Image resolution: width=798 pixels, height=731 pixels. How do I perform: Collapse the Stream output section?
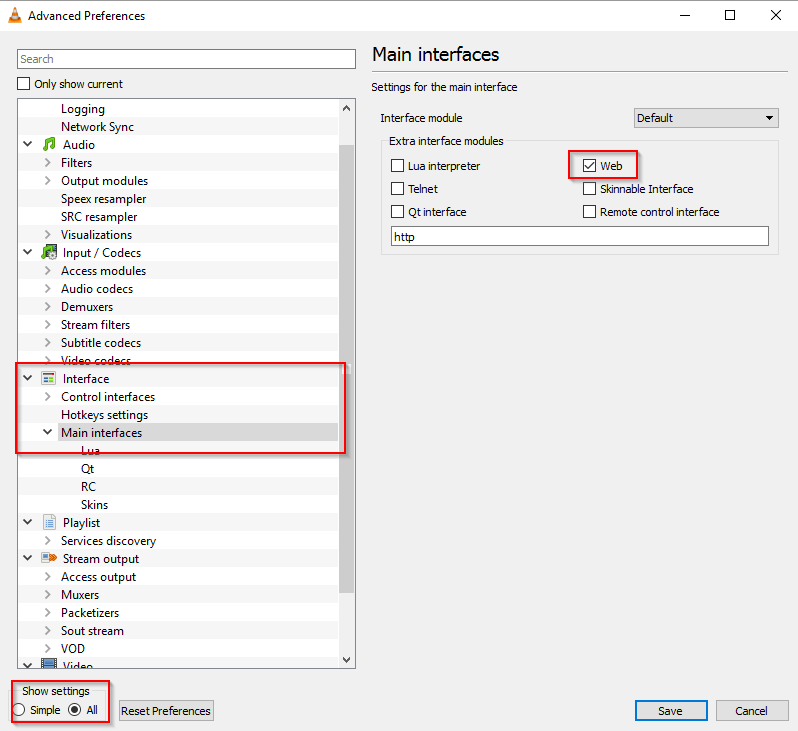[28, 558]
